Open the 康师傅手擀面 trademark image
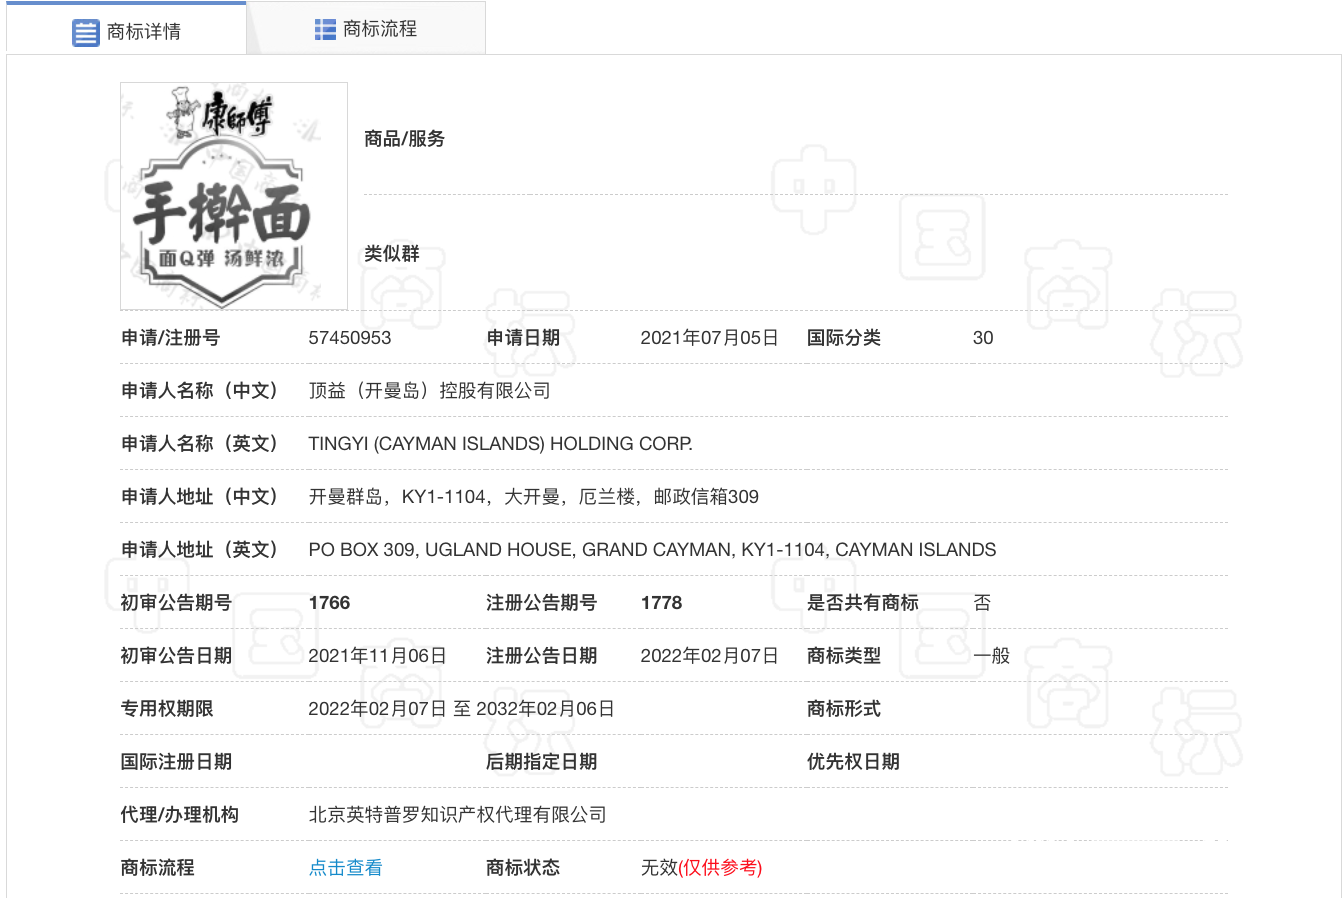The height and width of the screenshot is (898, 1342). tap(234, 196)
